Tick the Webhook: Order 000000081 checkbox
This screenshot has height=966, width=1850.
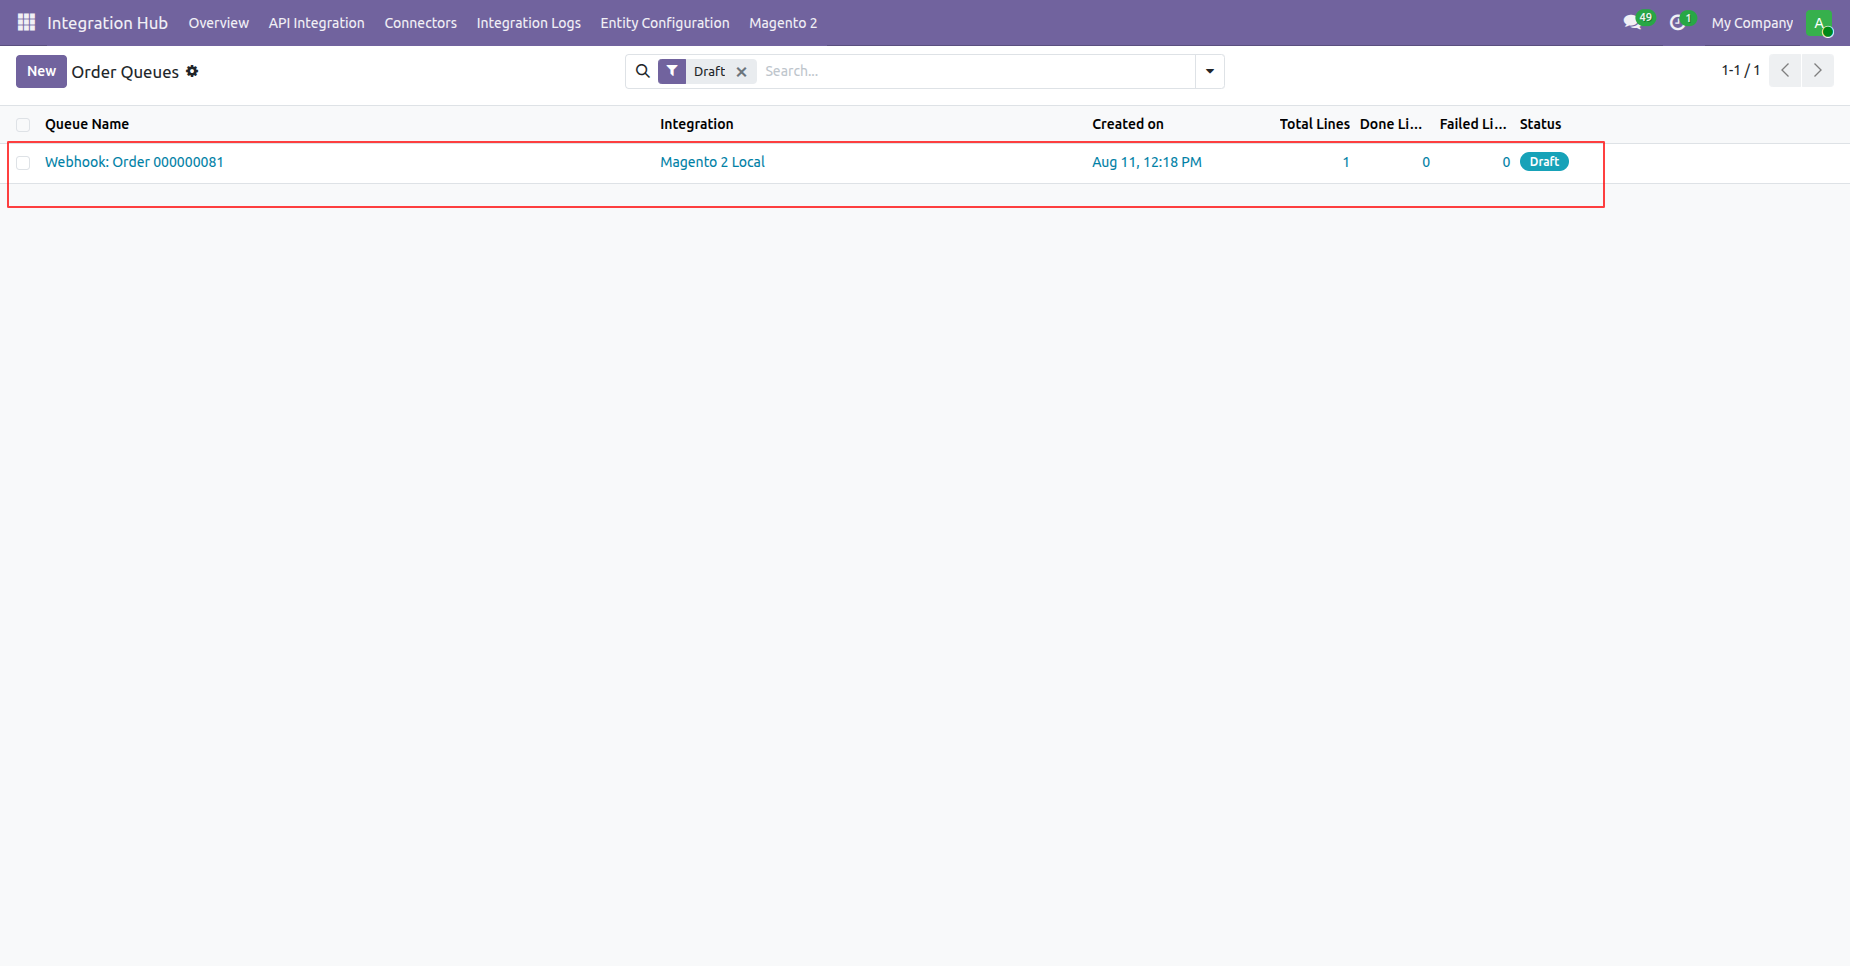tap(23, 163)
